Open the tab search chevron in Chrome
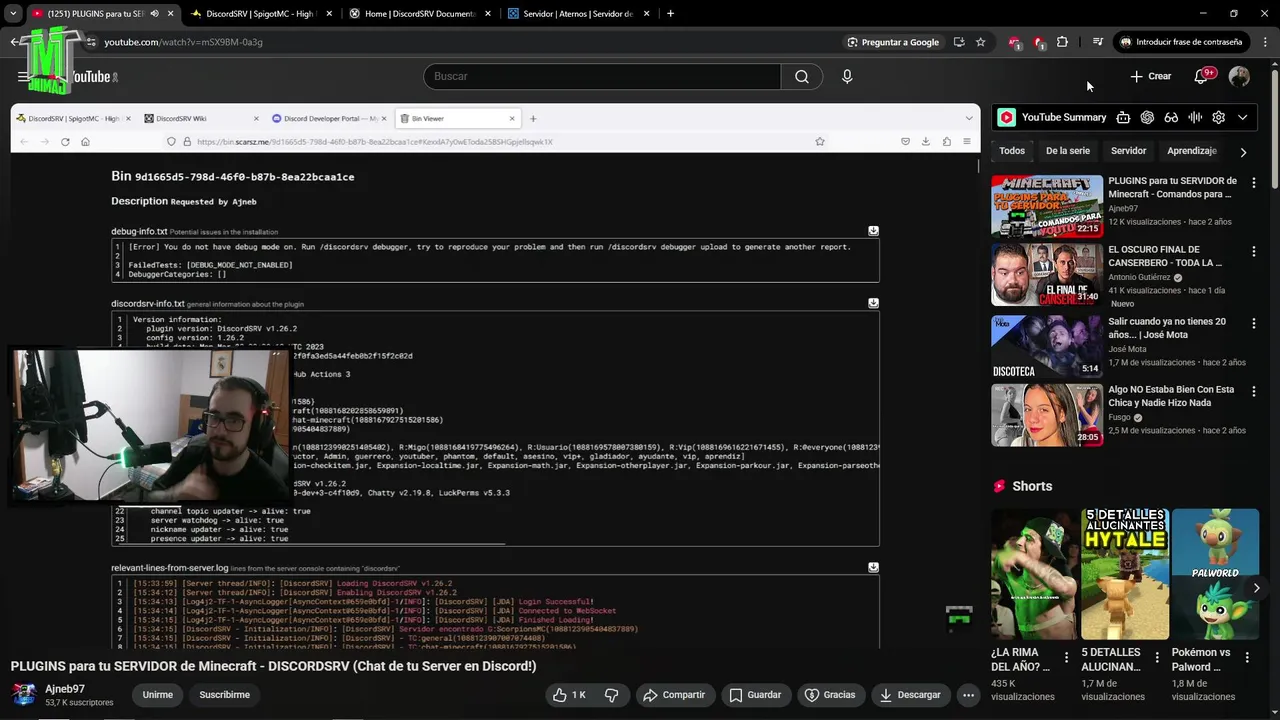Viewport: 1280px width, 720px height. (x=13, y=13)
